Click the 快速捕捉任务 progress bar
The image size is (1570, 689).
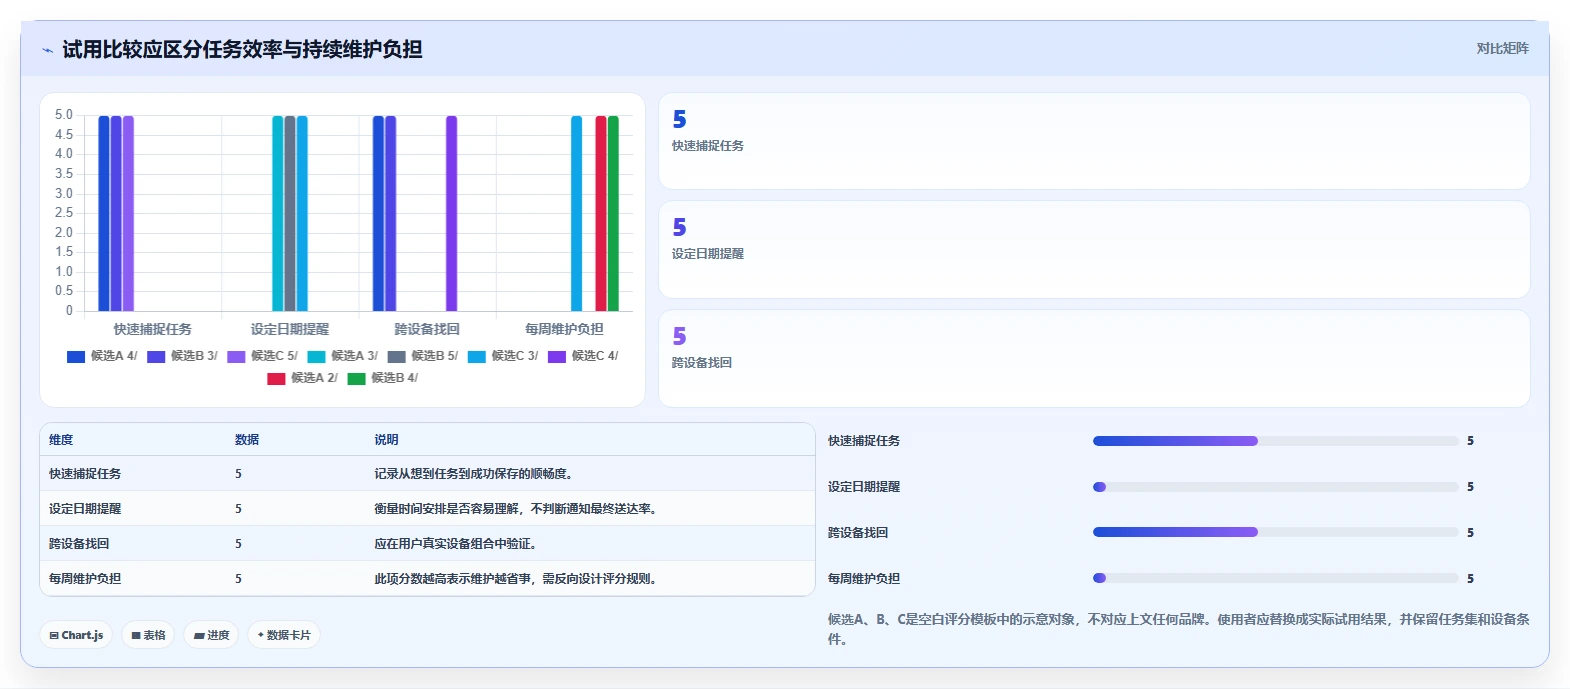click(1276, 441)
